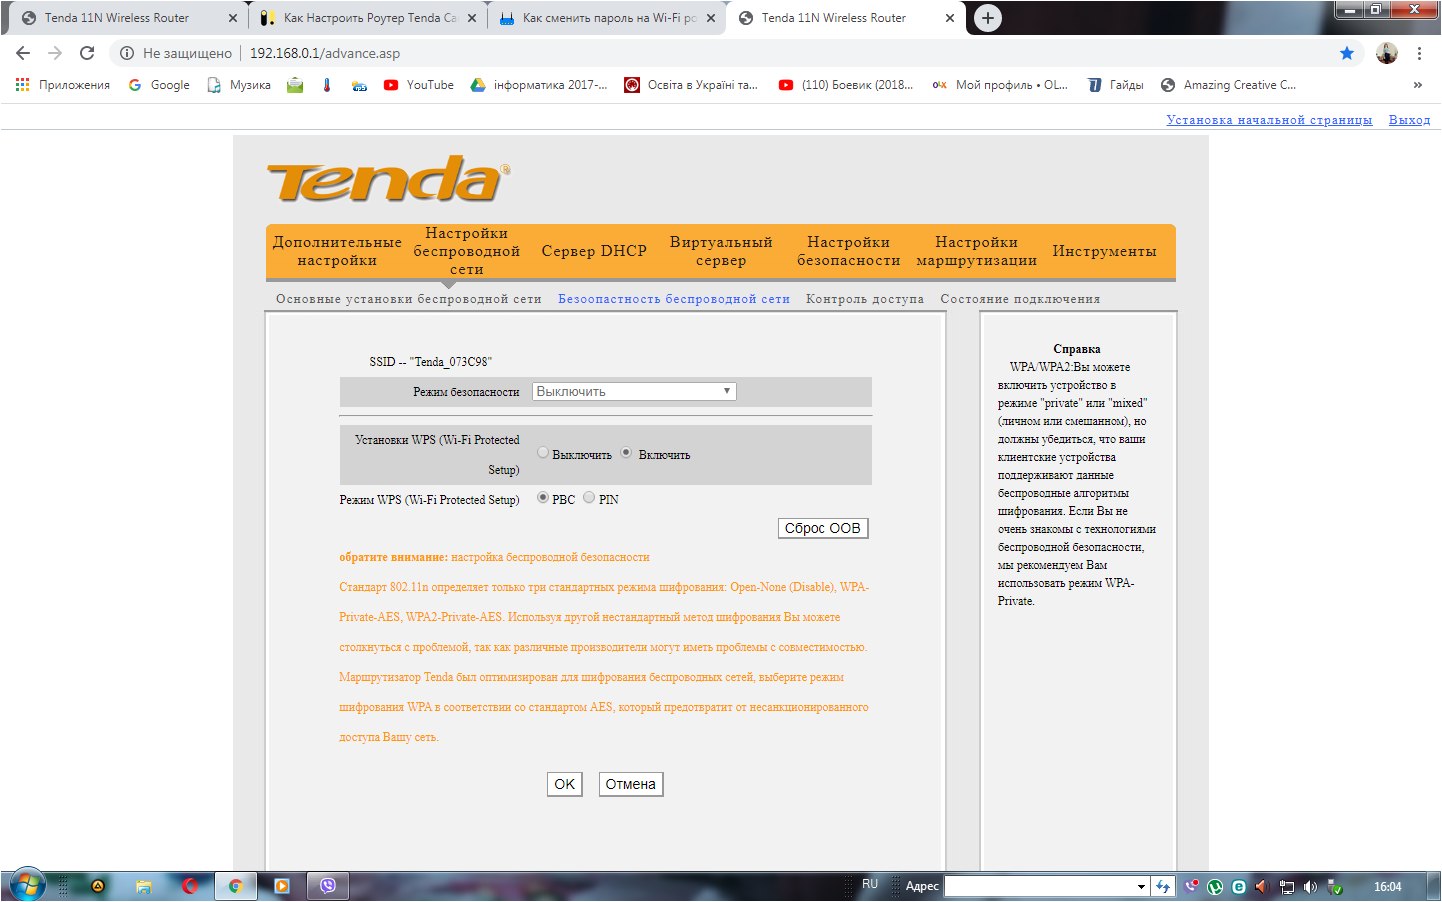Viewport: 1442px width, 902px height.
Task: Click the forward navigation arrow
Action: click(x=55, y=53)
